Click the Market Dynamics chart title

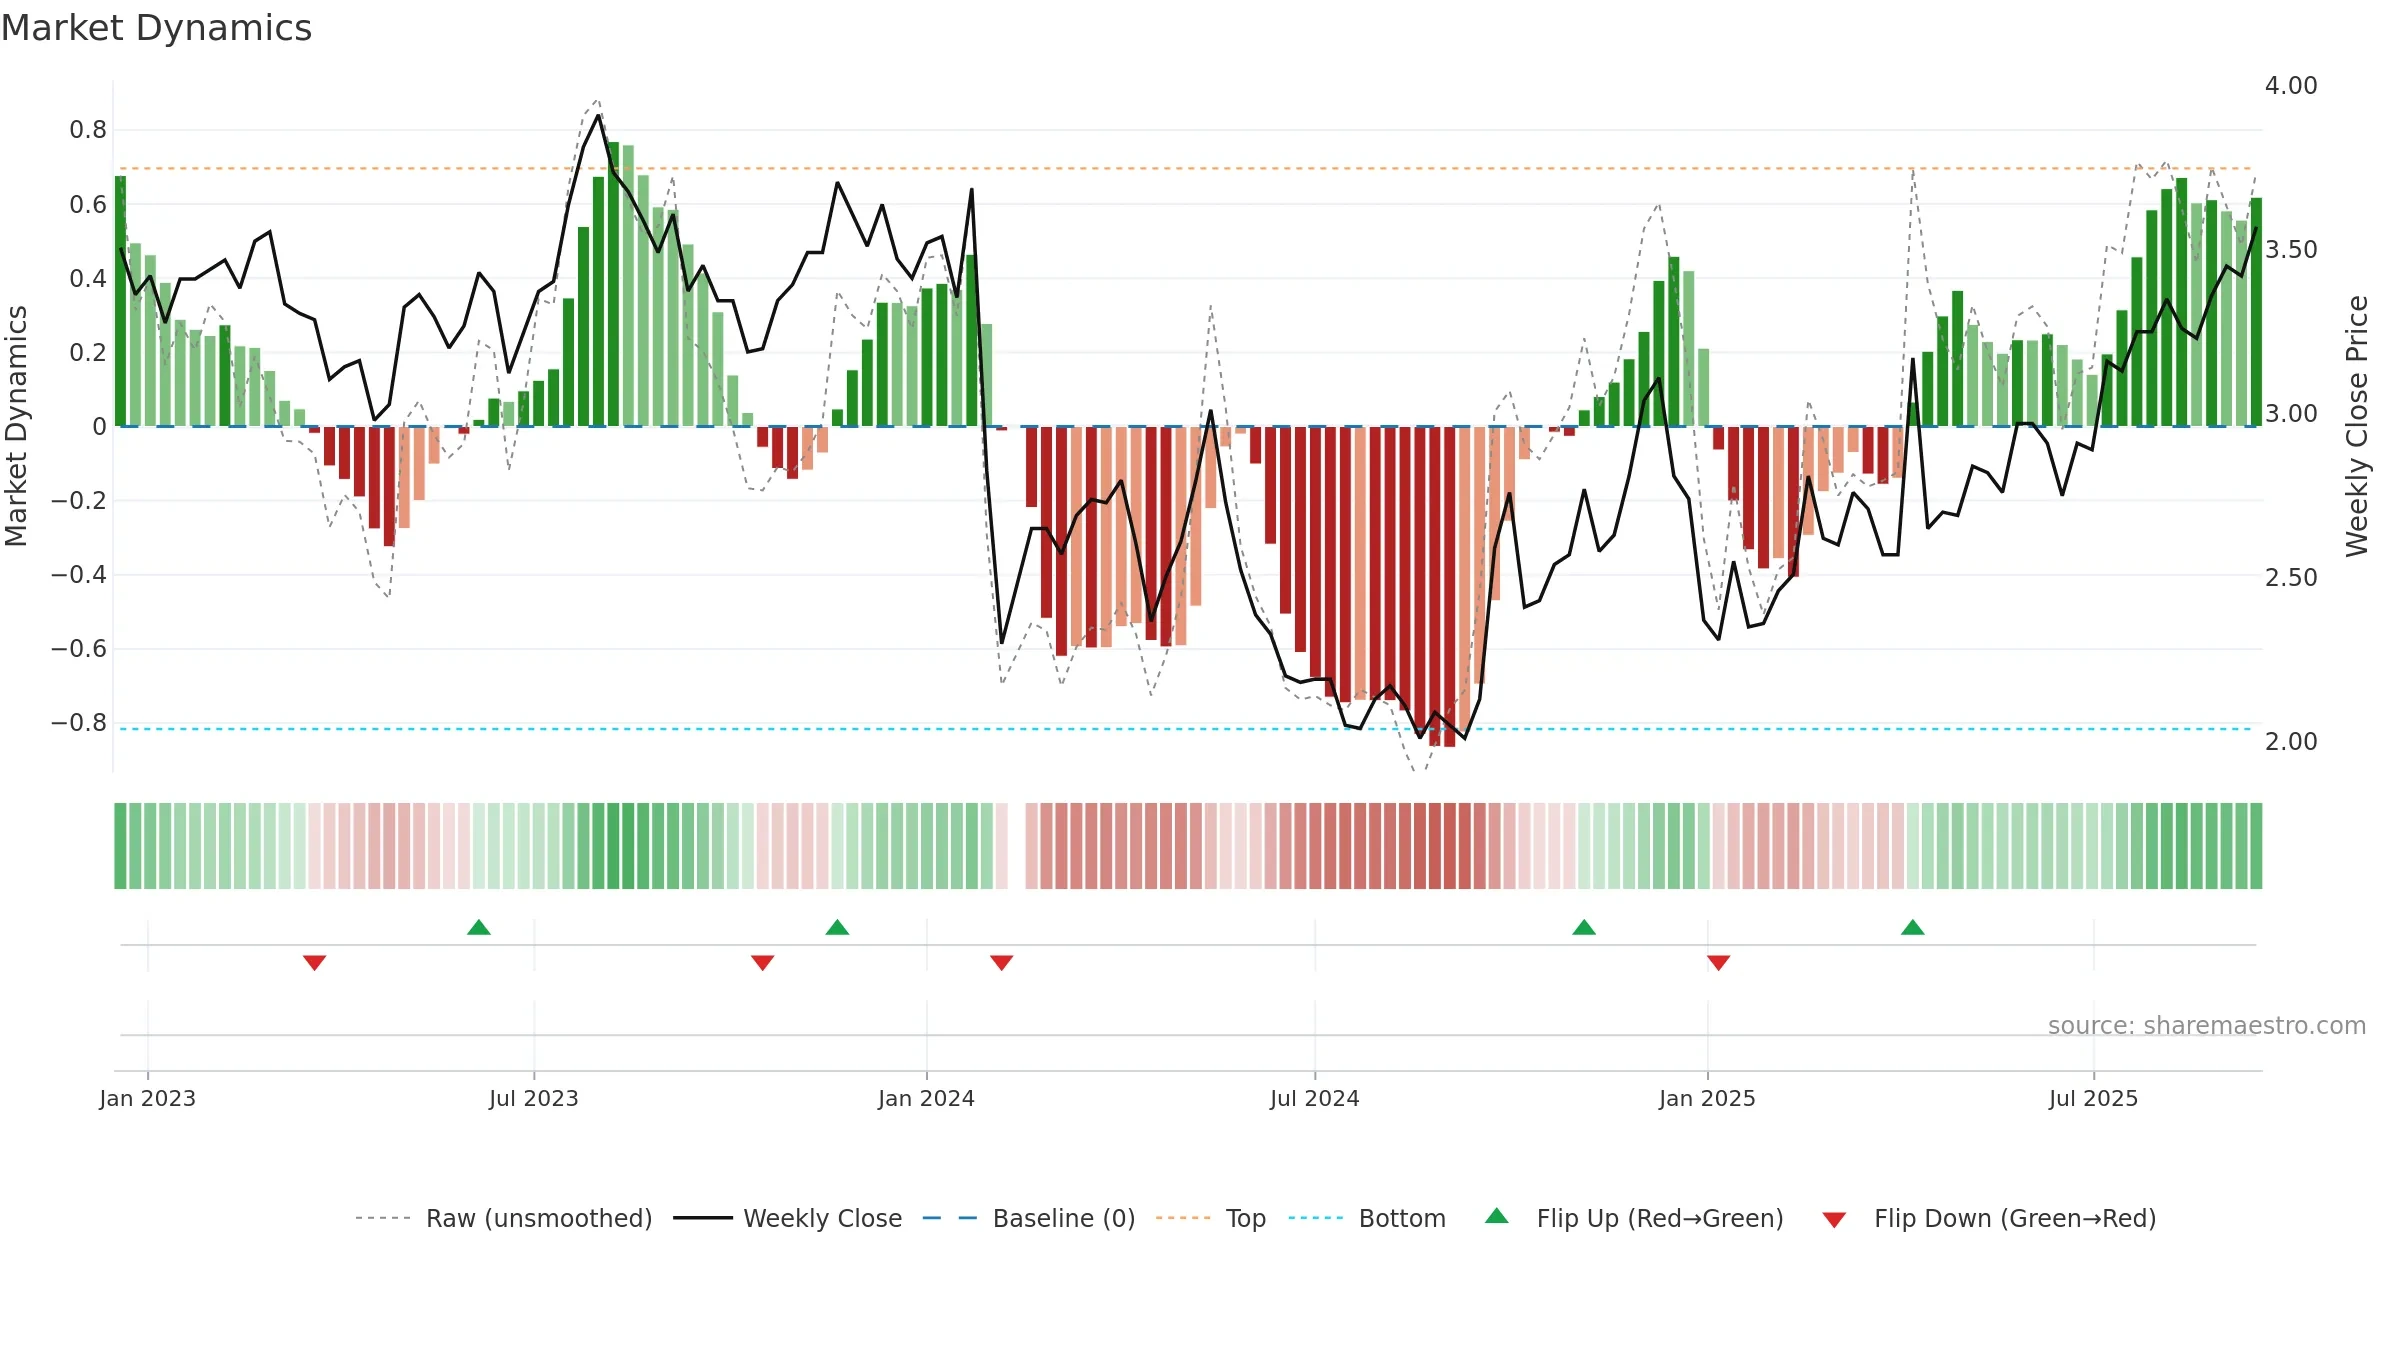tap(157, 28)
